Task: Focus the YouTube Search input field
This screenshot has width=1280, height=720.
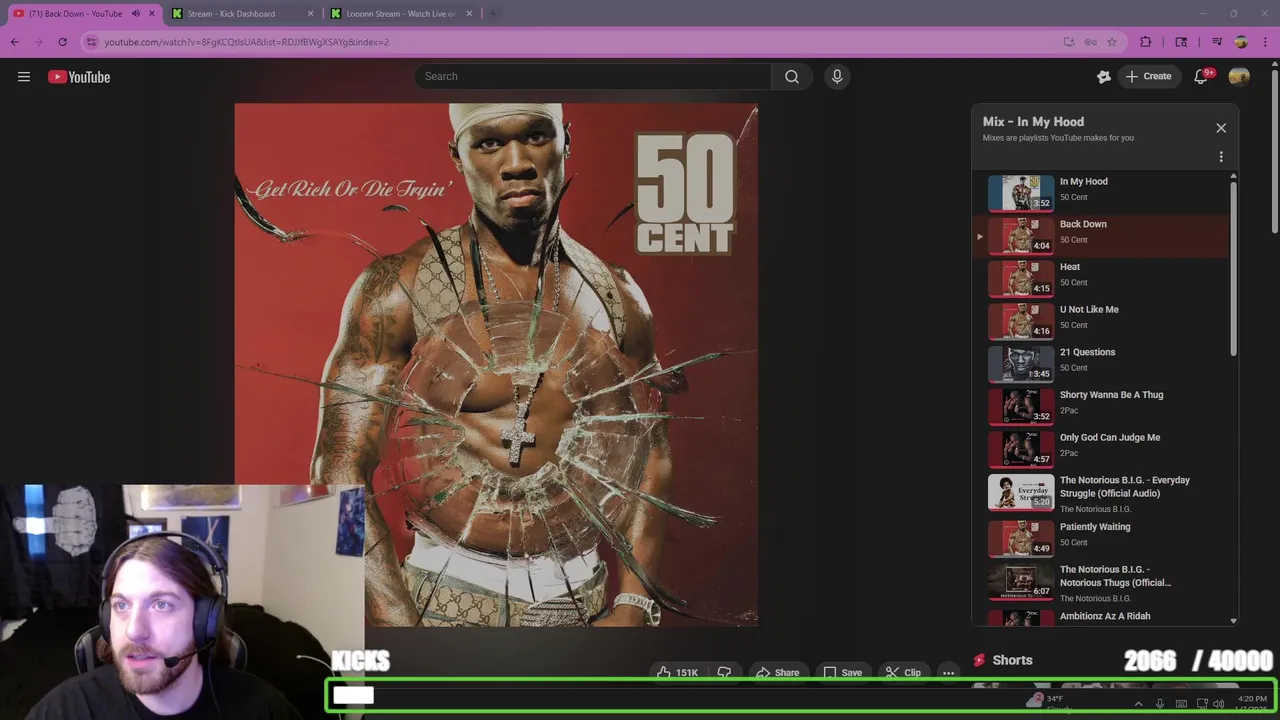Action: pos(592,77)
